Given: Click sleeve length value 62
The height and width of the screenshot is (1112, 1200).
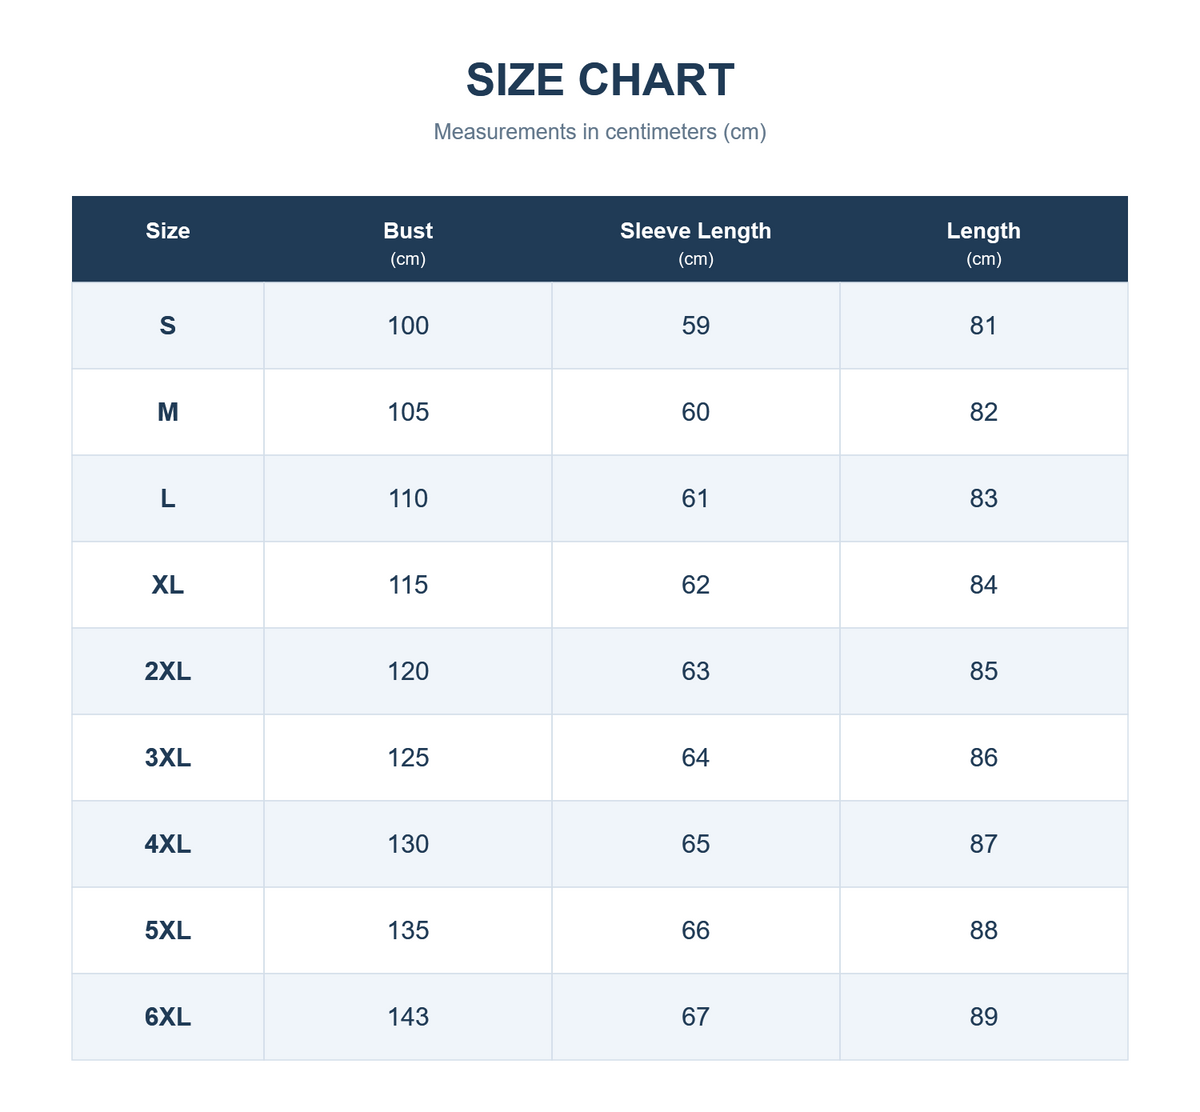Looking at the screenshot, I should (696, 585).
